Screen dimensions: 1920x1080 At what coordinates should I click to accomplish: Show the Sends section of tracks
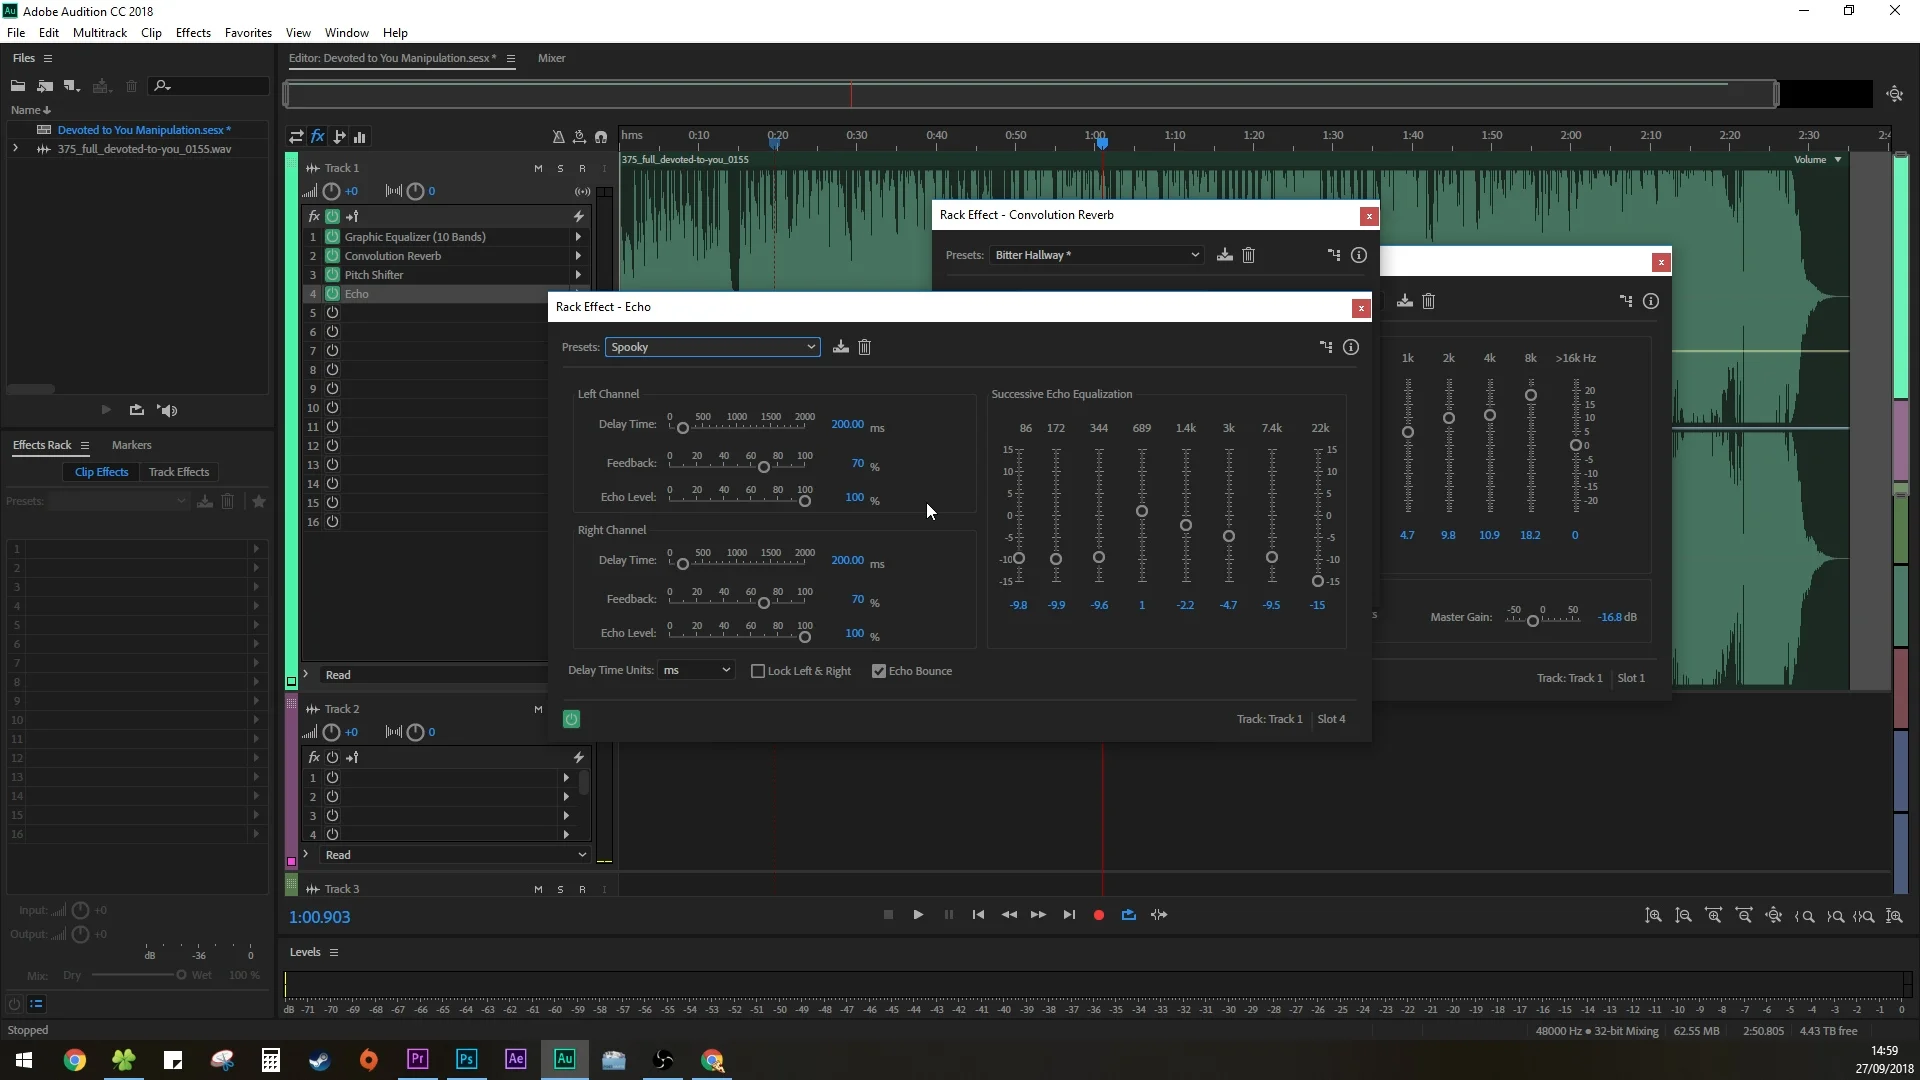[x=339, y=137]
